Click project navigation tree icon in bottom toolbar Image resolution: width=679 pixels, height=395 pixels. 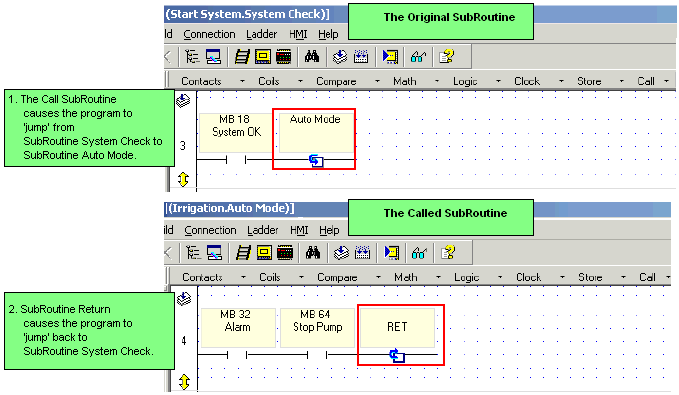(x=193, y=253)
